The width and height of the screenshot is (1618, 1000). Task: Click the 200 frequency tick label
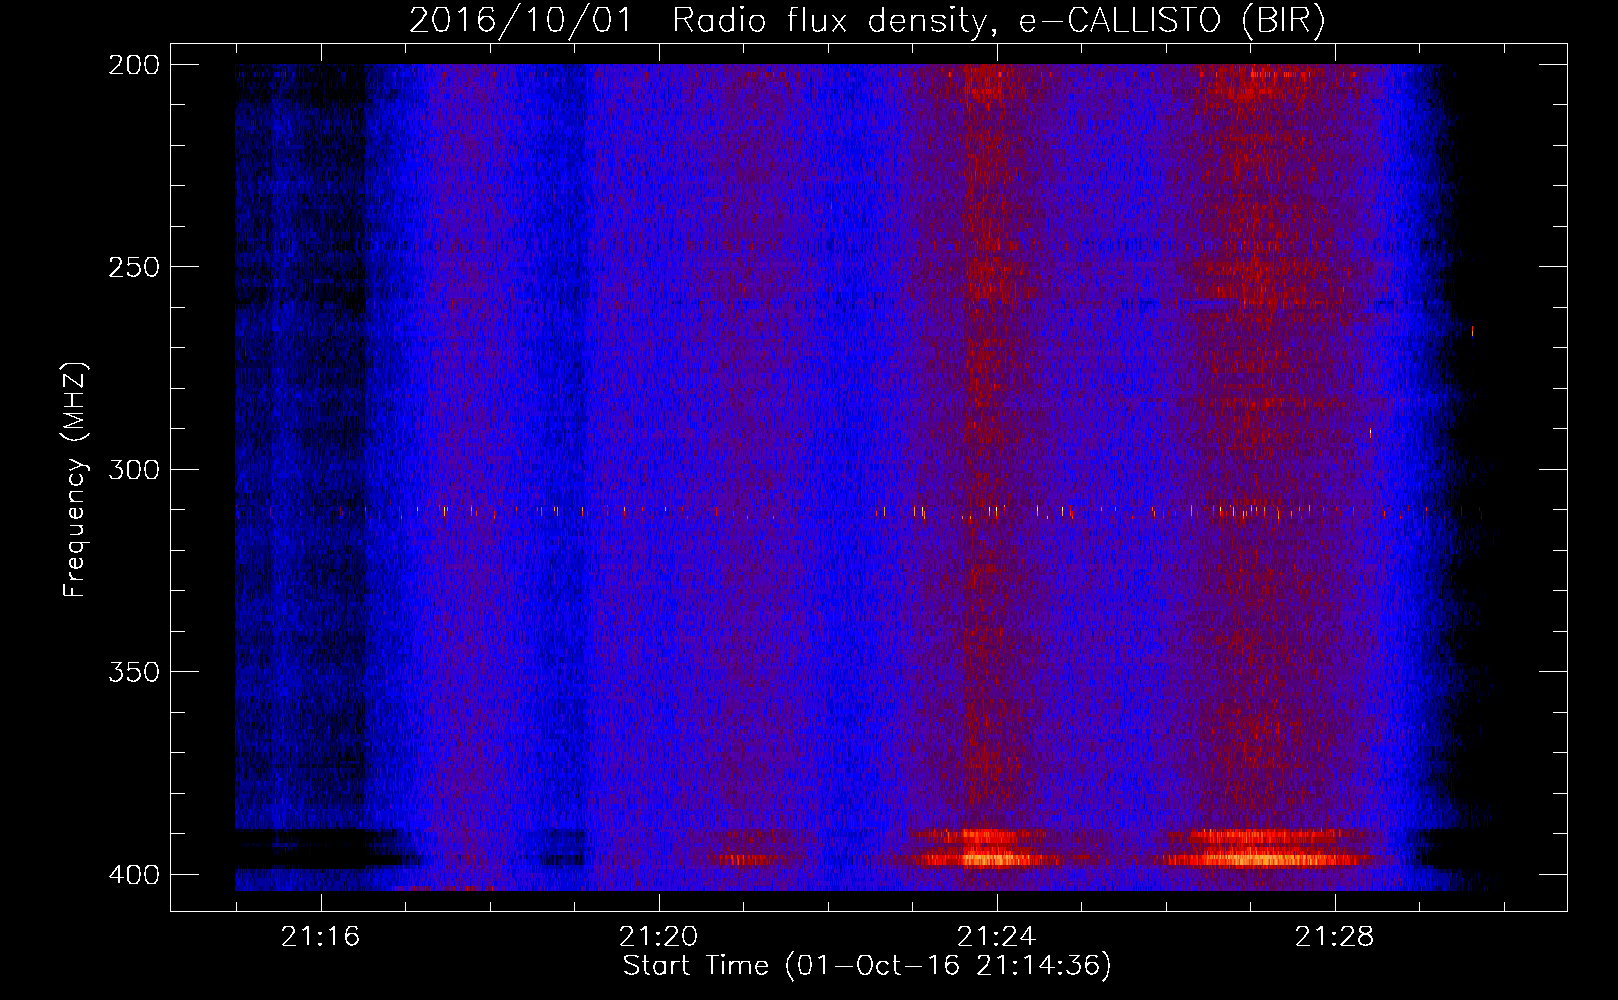[x=133, y=65]
